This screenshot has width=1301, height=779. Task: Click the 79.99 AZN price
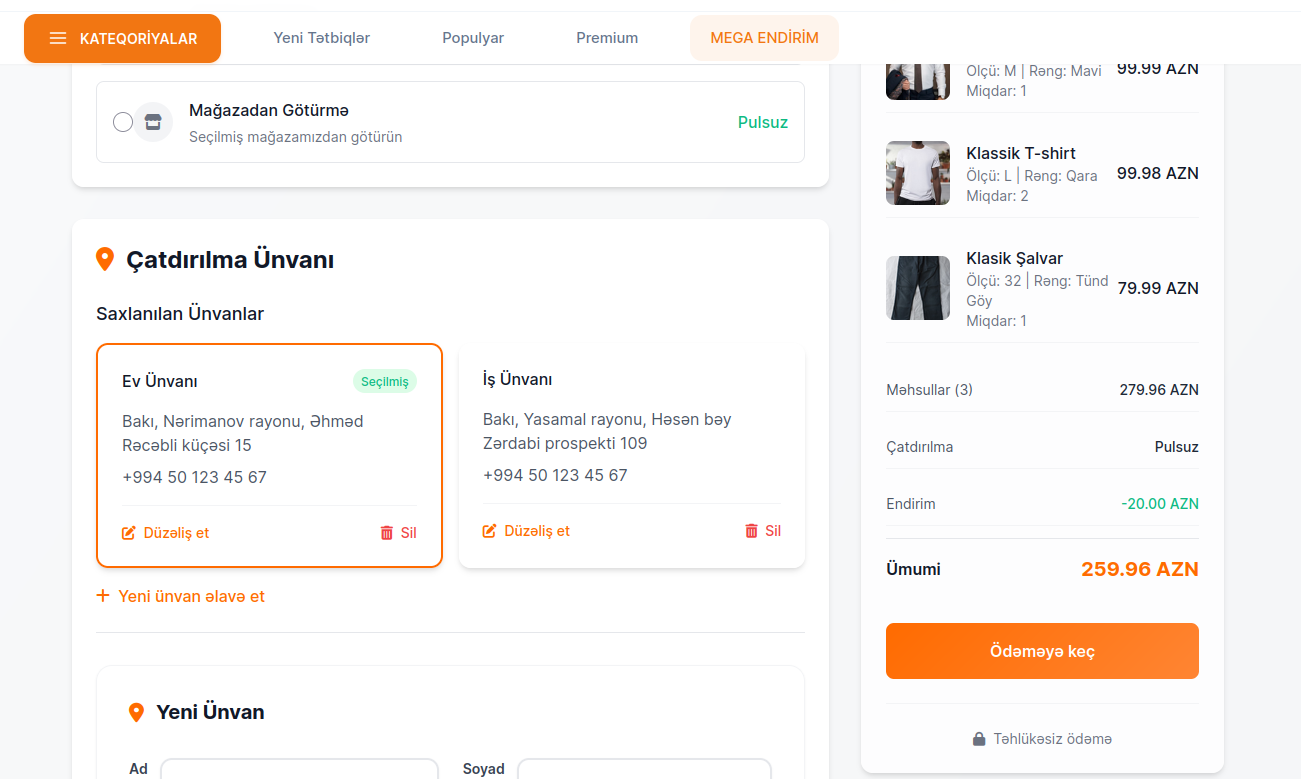point(1158,288)
